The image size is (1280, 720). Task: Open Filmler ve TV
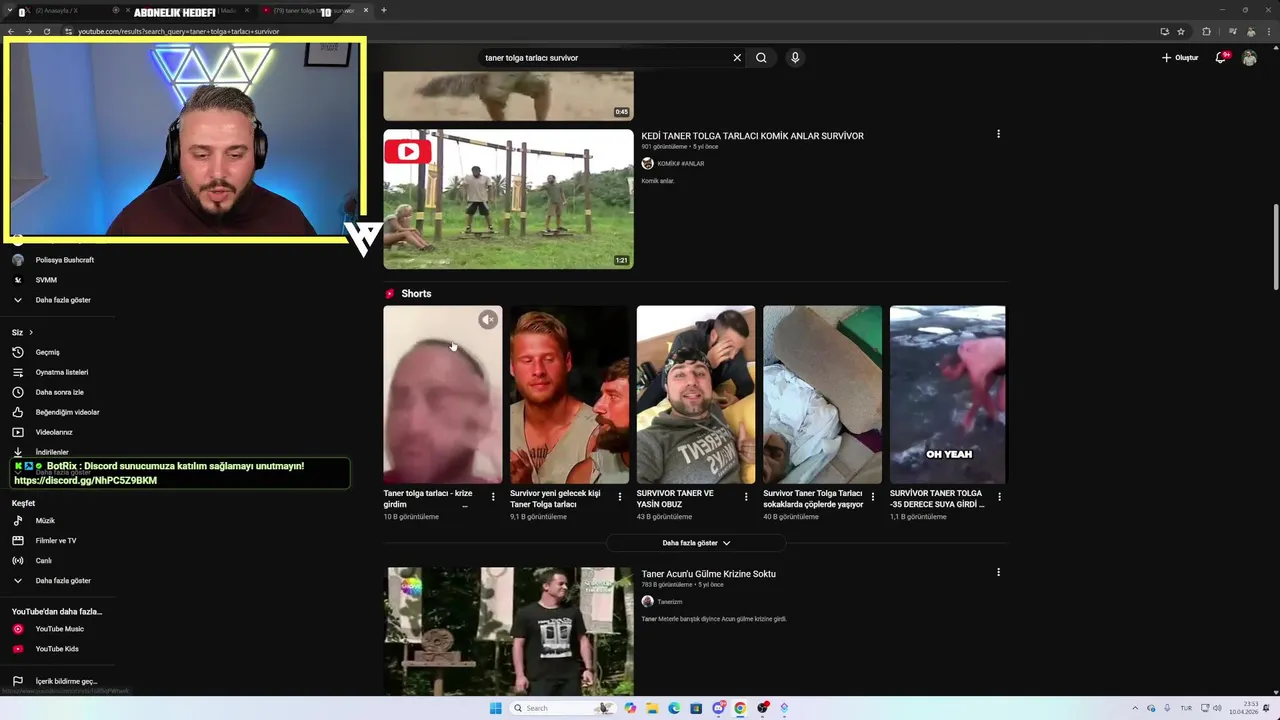tap(56, 541)
